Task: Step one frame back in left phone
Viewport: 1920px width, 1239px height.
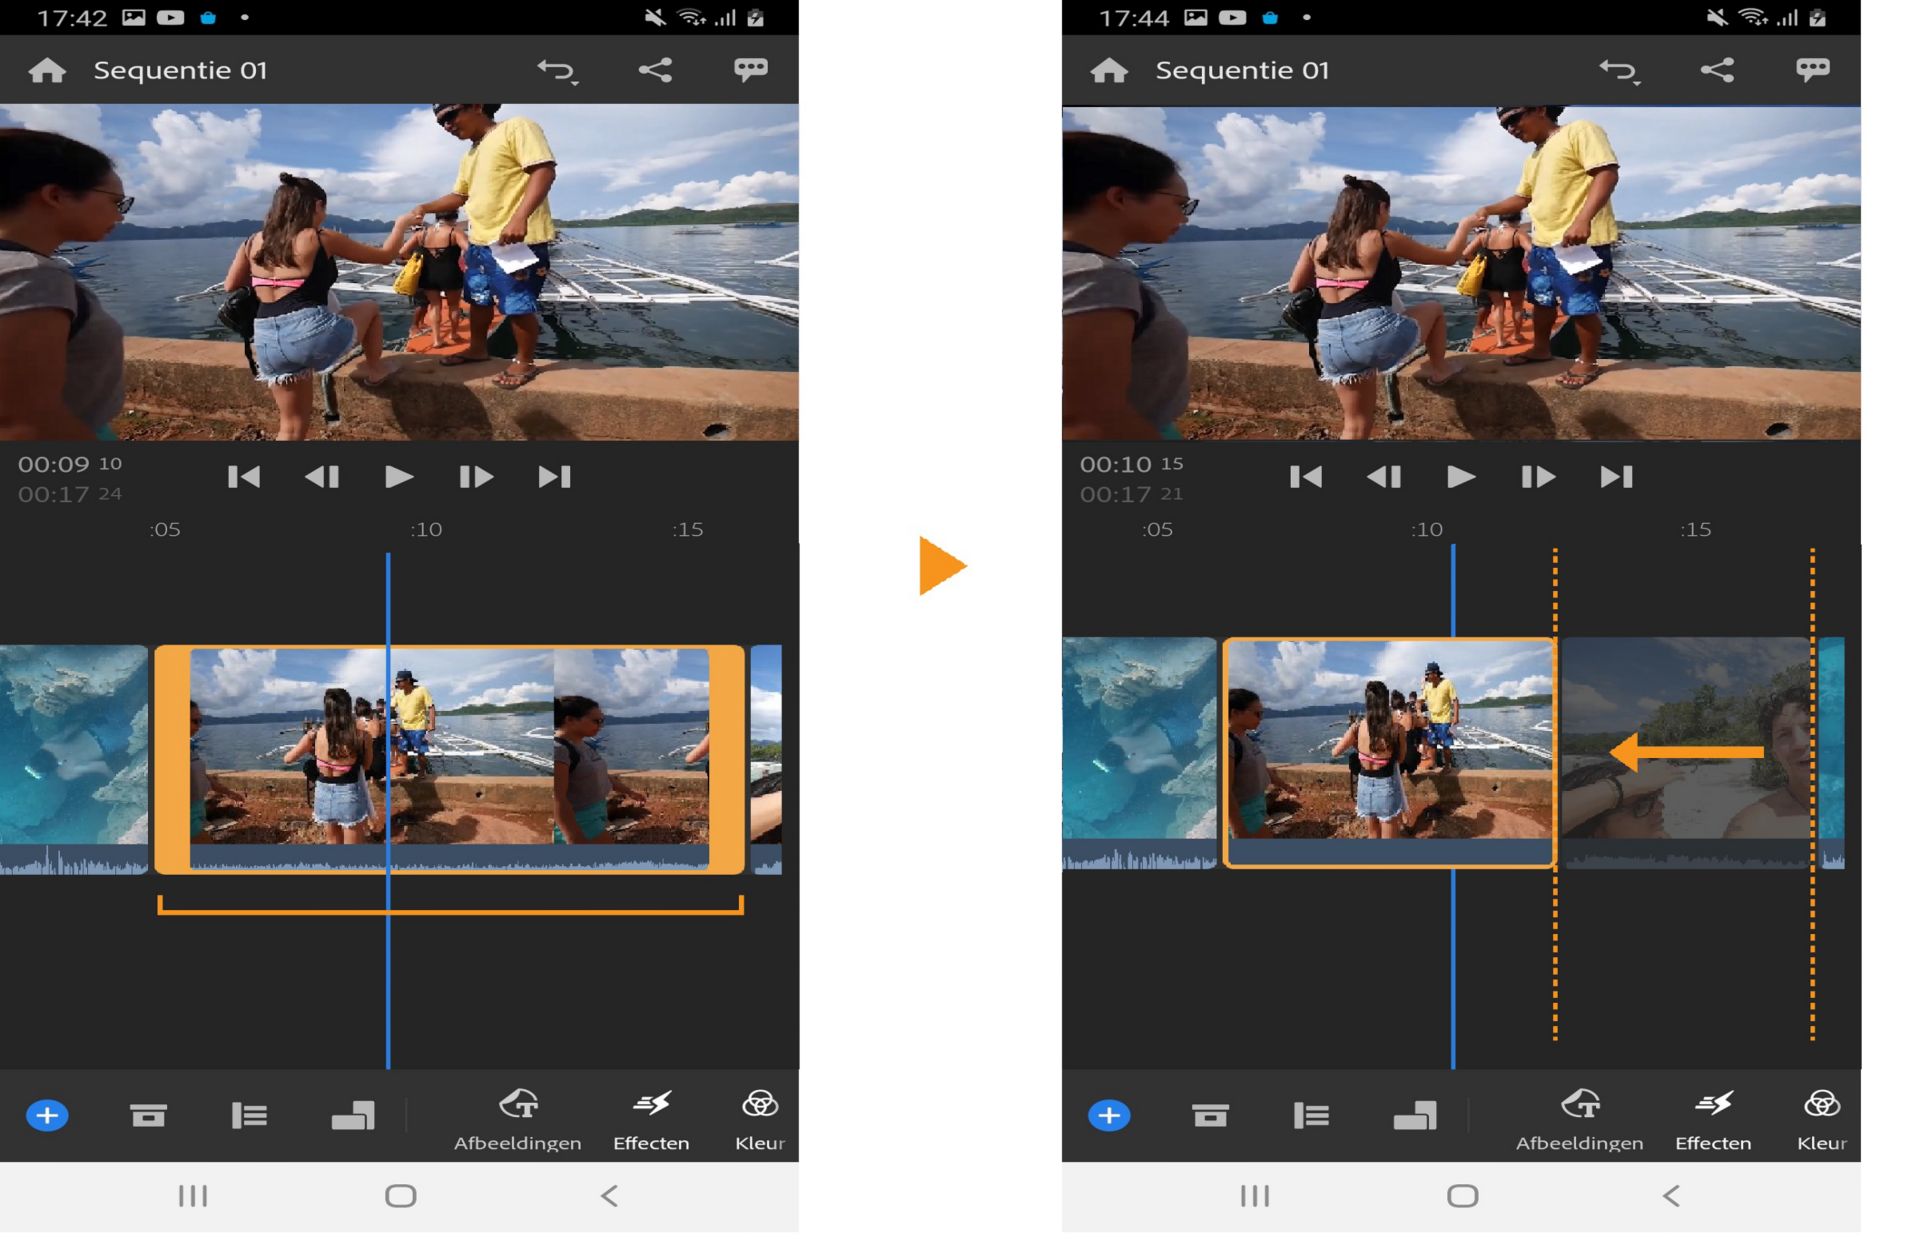Action: click(322, 477)
